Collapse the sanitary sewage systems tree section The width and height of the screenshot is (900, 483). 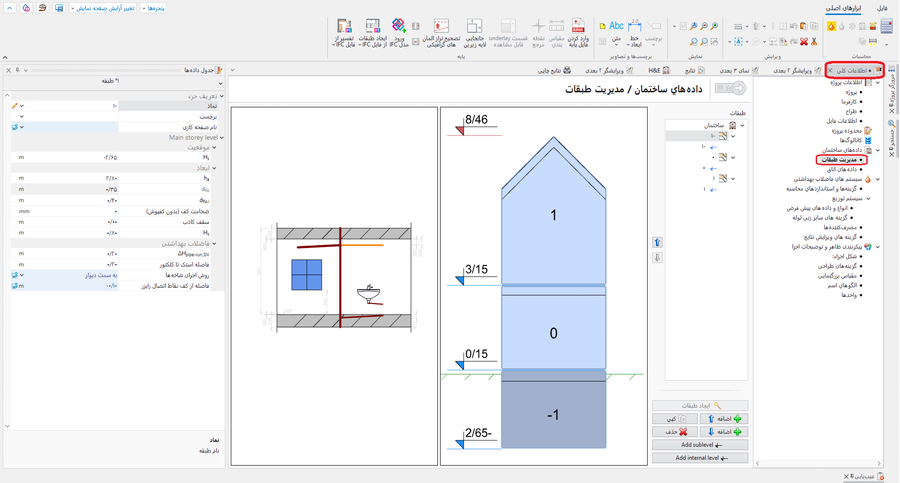876,180
